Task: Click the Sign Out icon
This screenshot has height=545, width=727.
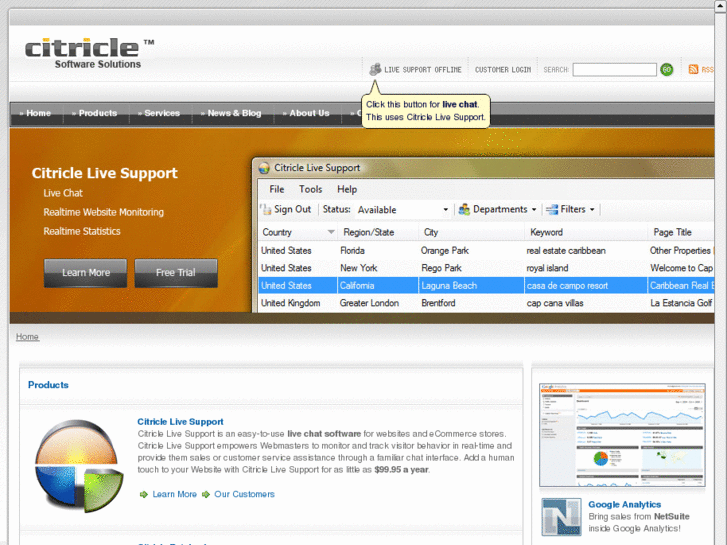Action: (266, 210)
